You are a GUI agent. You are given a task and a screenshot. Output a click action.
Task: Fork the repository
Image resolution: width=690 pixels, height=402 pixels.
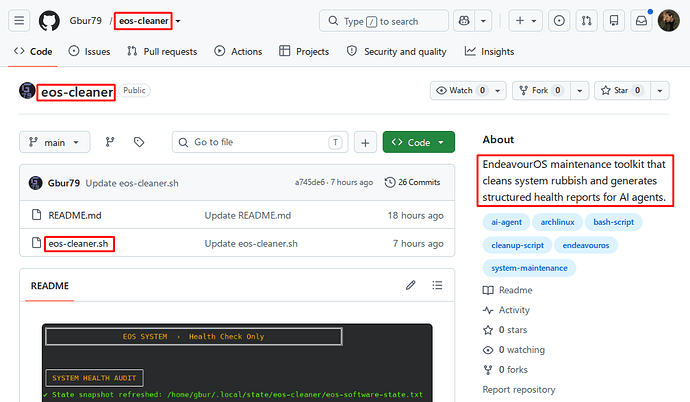541,91
